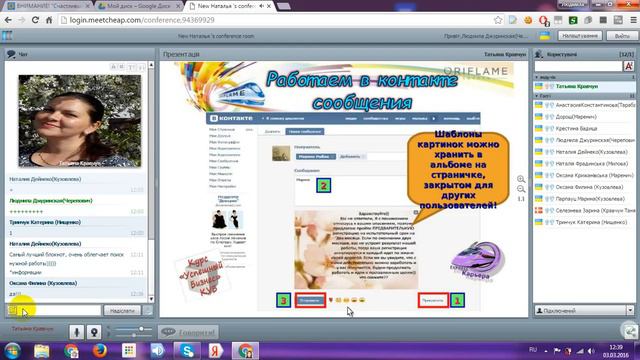Open the connection status dropdown
640x360 pixels.
pos(630,310)
